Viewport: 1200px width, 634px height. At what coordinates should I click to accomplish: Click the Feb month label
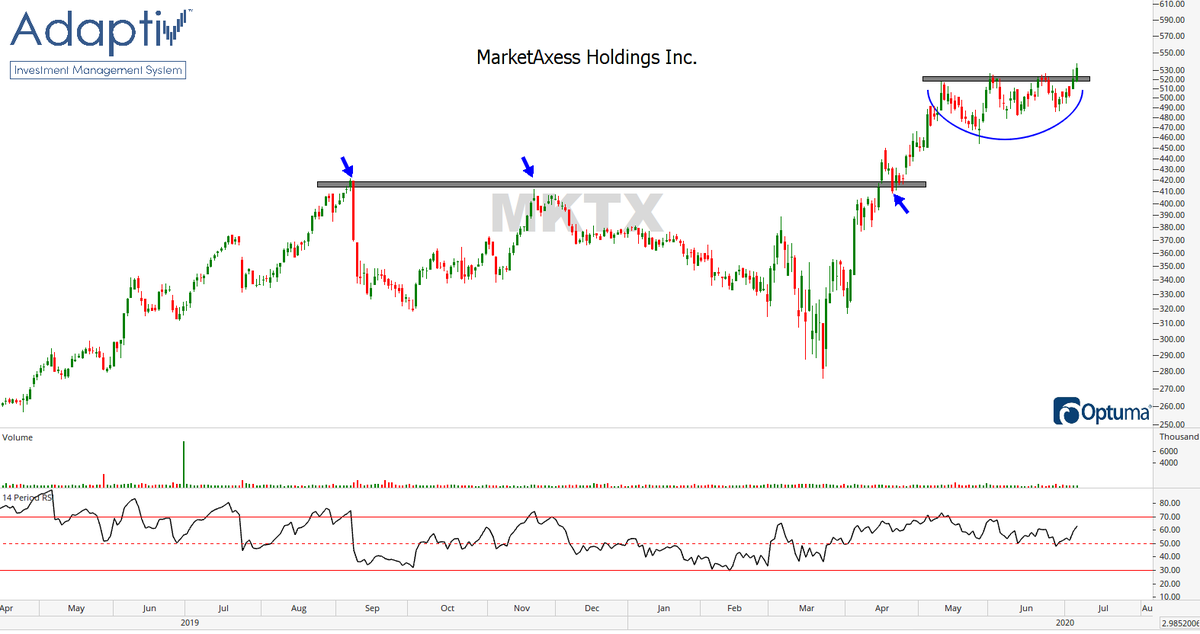[734, 607]
